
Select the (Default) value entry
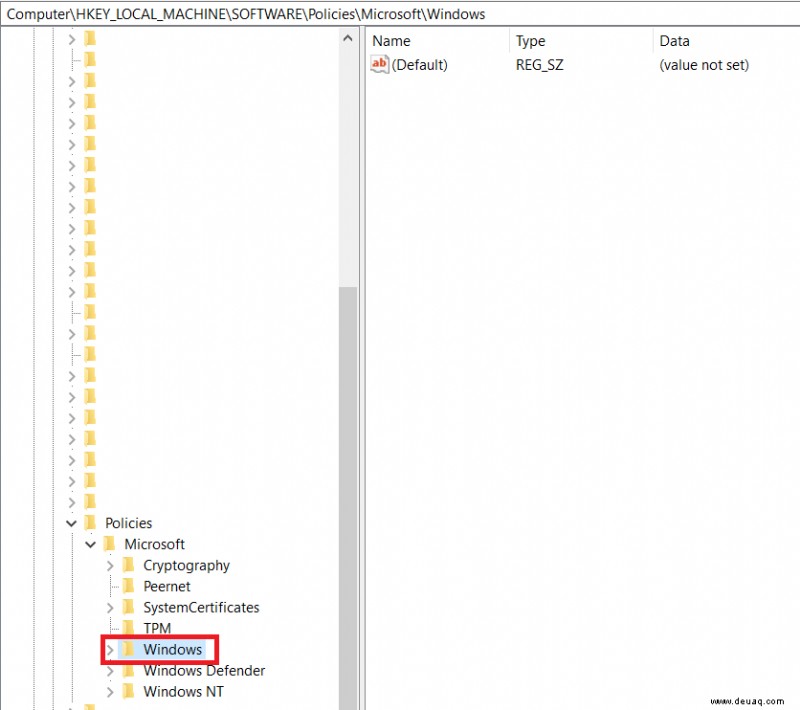click(419, 65)
